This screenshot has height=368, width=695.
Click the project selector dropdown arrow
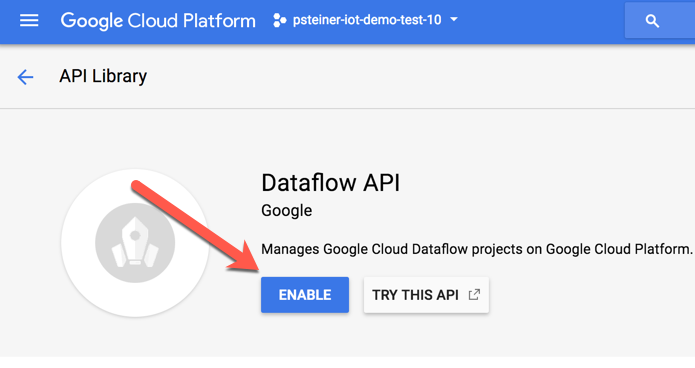click(x=453, y=20)
